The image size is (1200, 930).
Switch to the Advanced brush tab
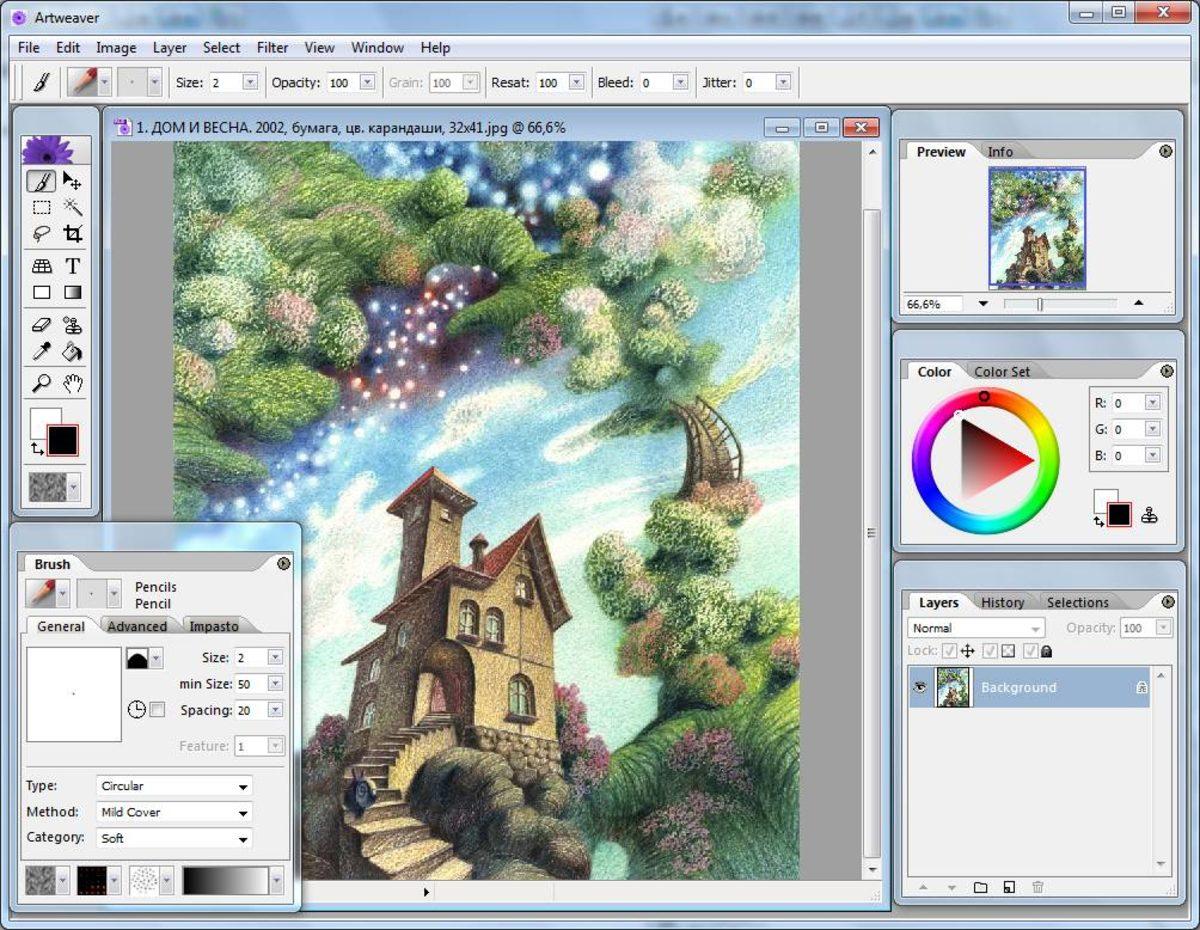coord(138,626)
